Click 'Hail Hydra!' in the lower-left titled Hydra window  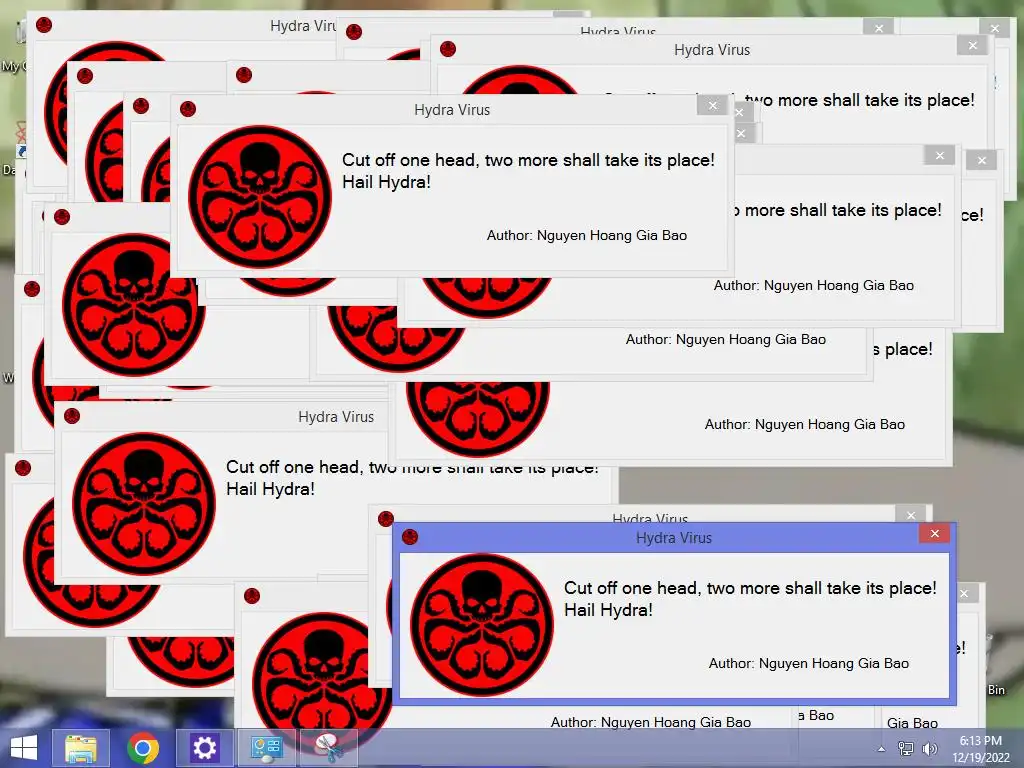coord(270,489)
